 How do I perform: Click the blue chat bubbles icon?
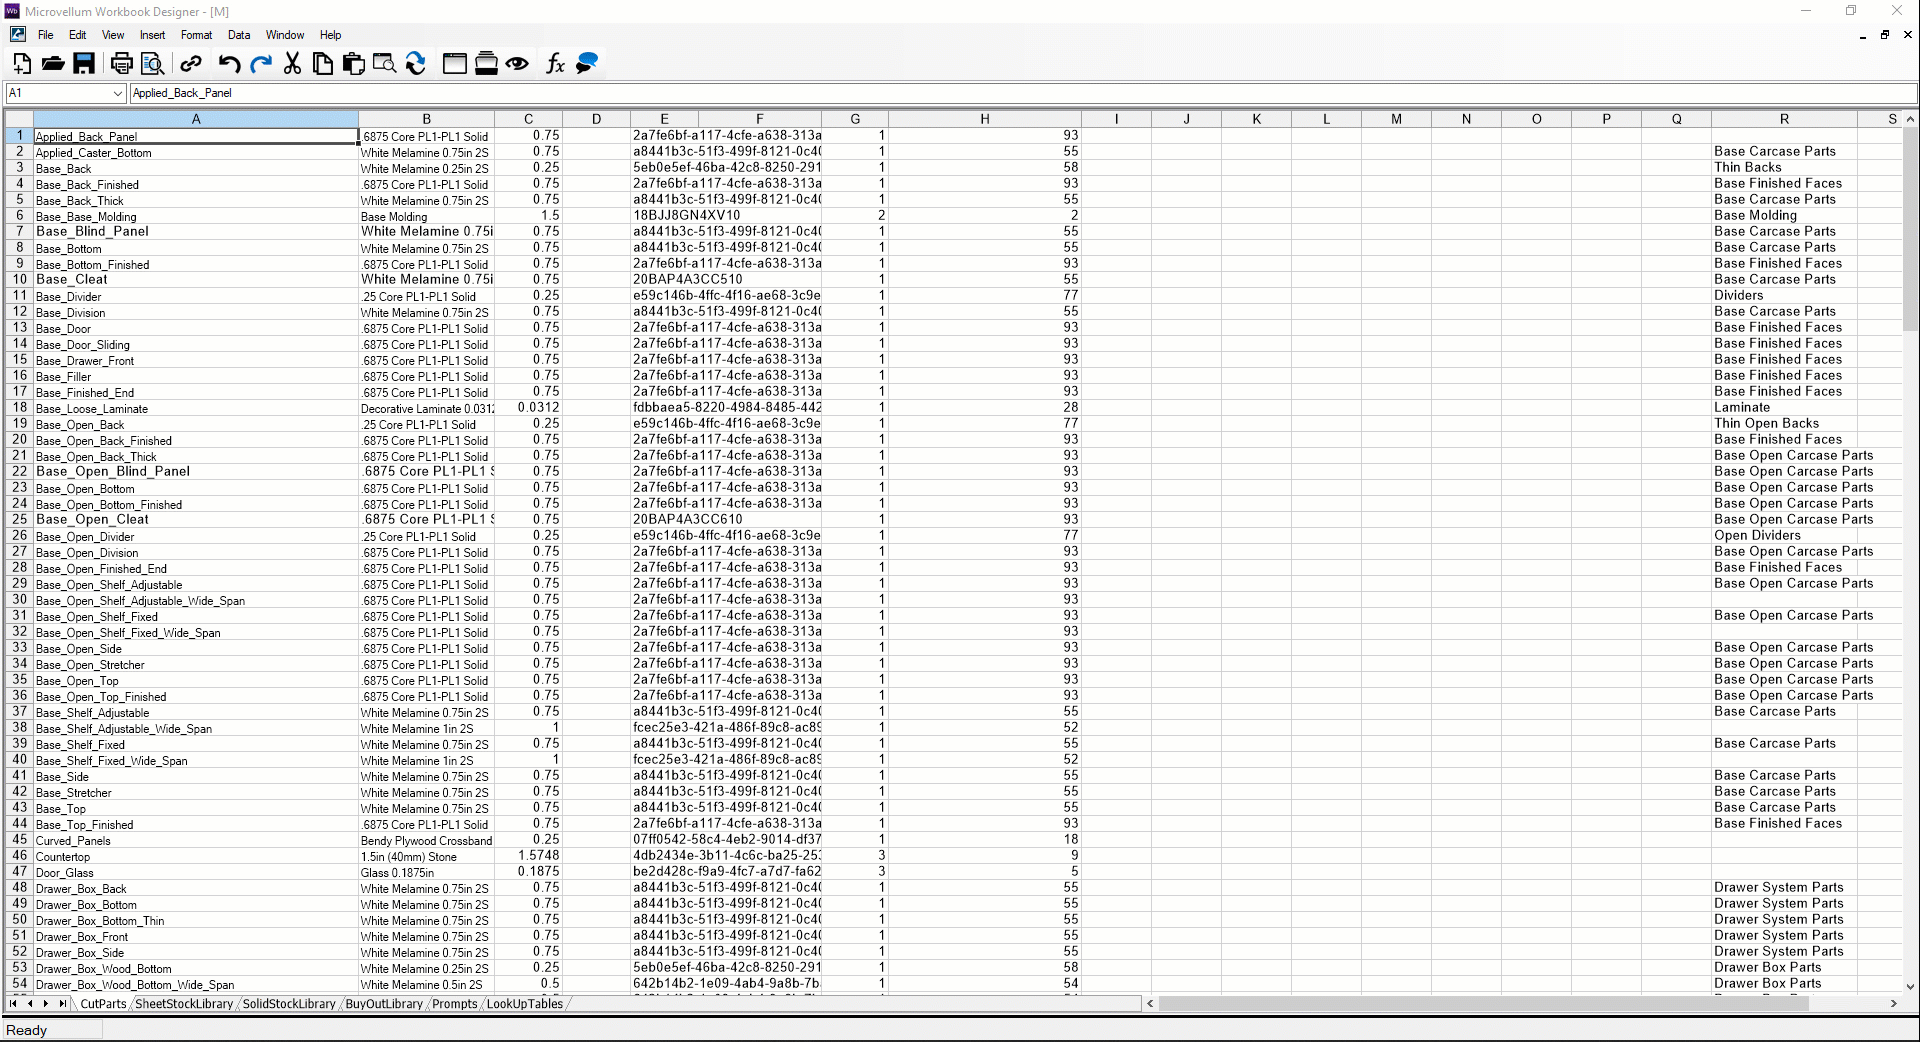coord(587,64)
